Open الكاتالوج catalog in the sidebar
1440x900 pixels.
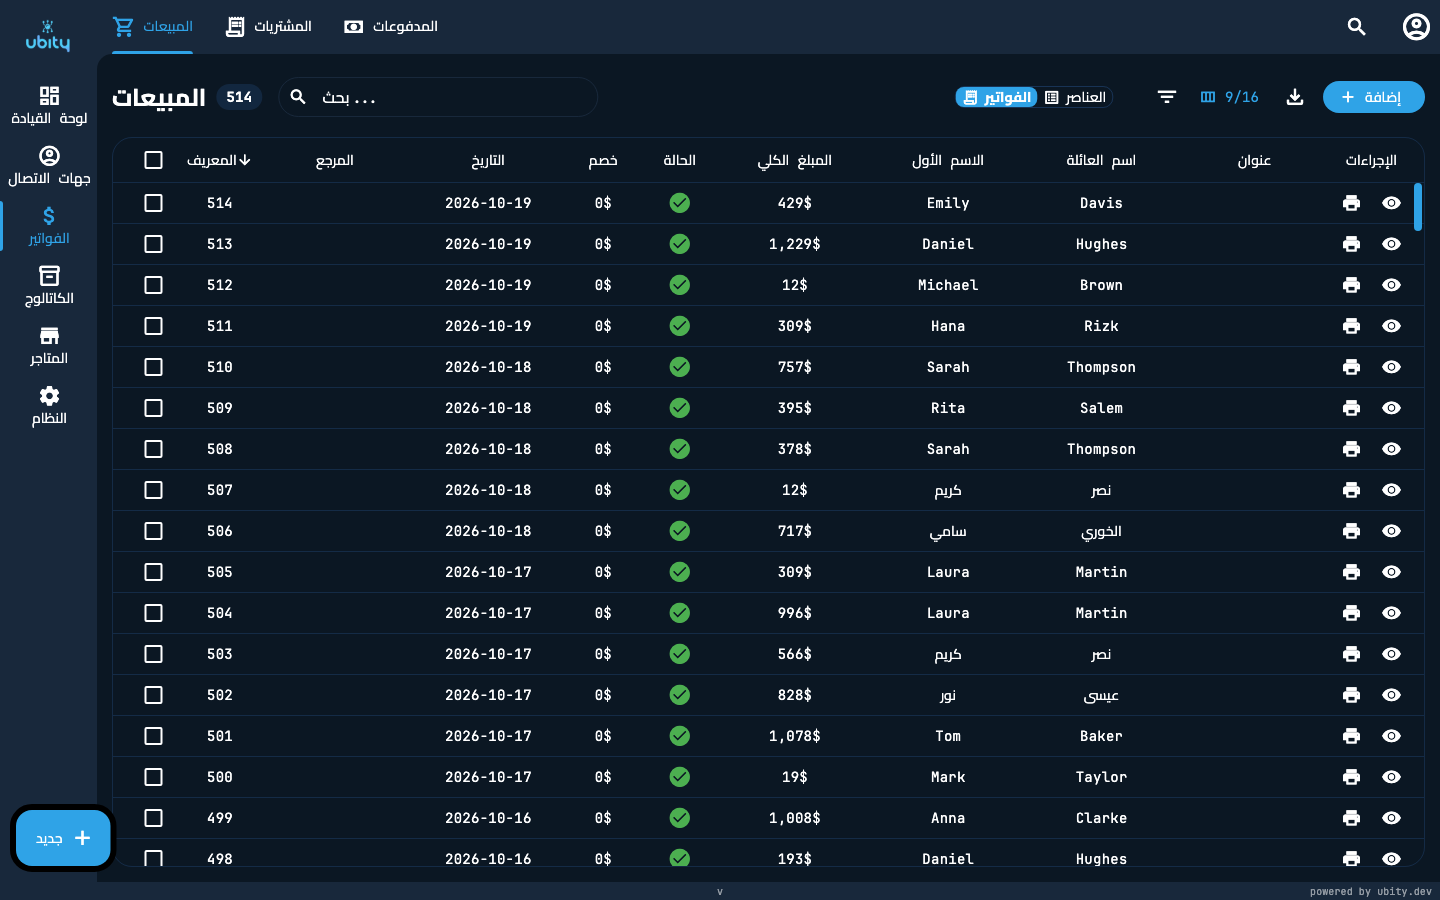(49, 285)
